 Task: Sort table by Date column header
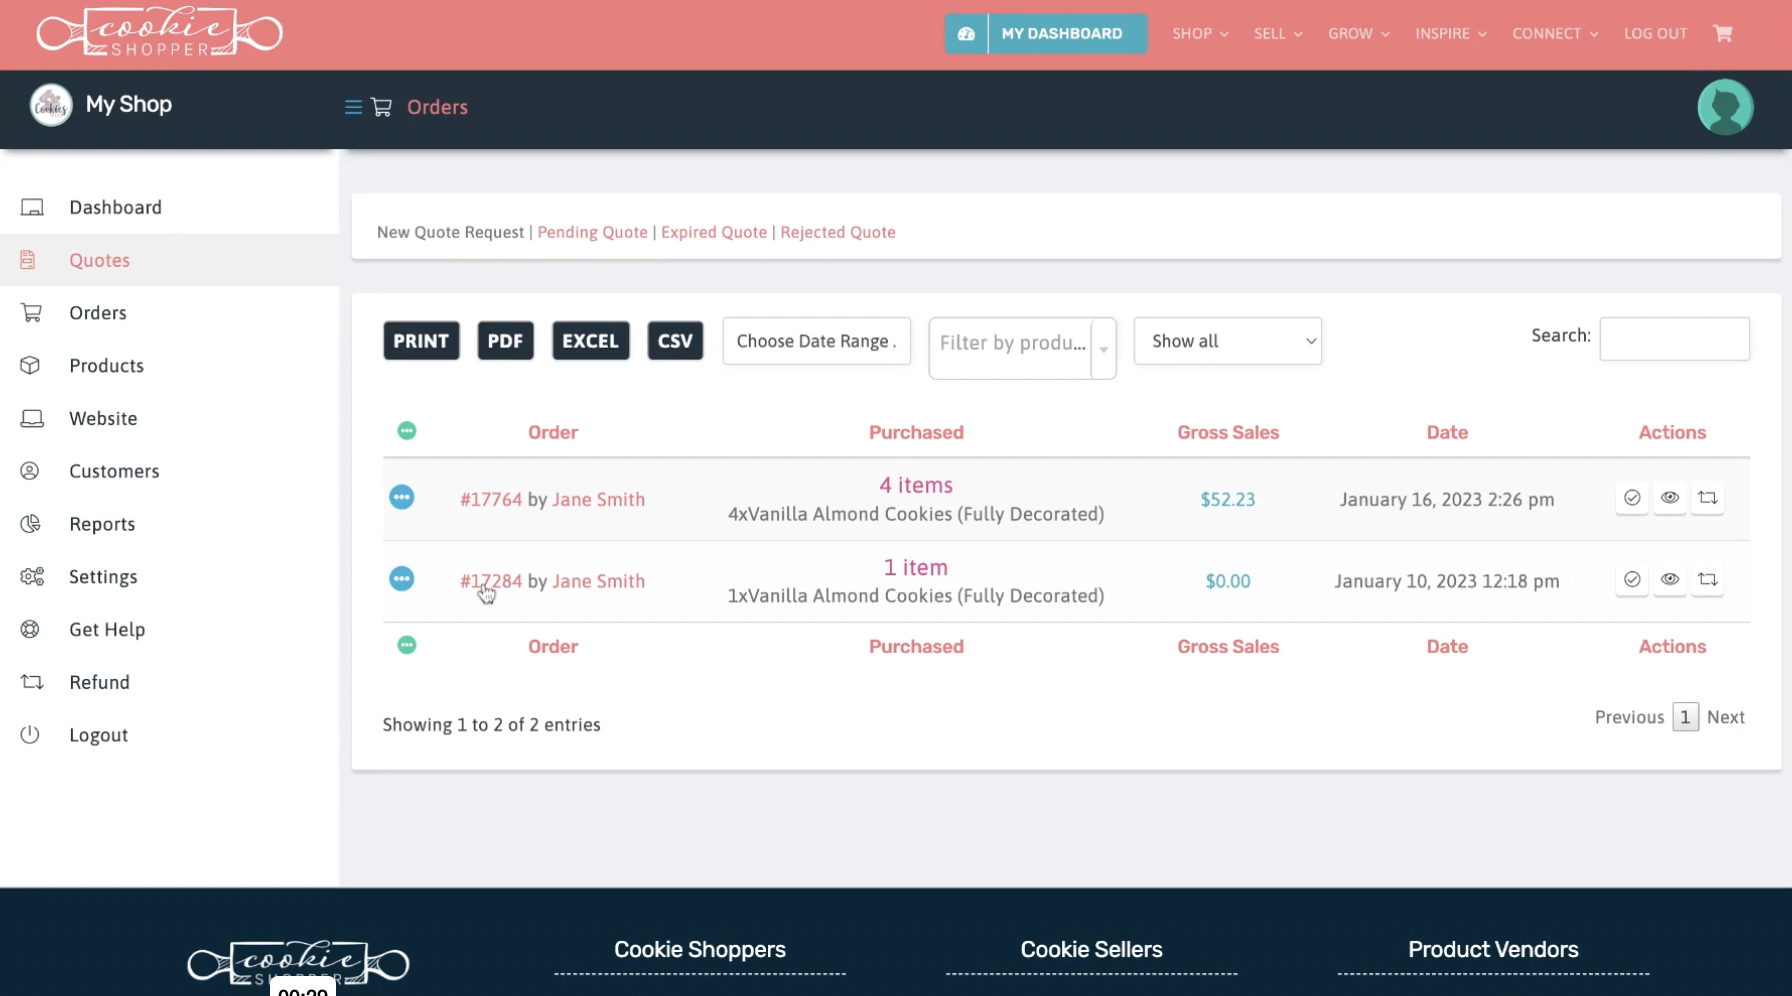click(1447, 432)
